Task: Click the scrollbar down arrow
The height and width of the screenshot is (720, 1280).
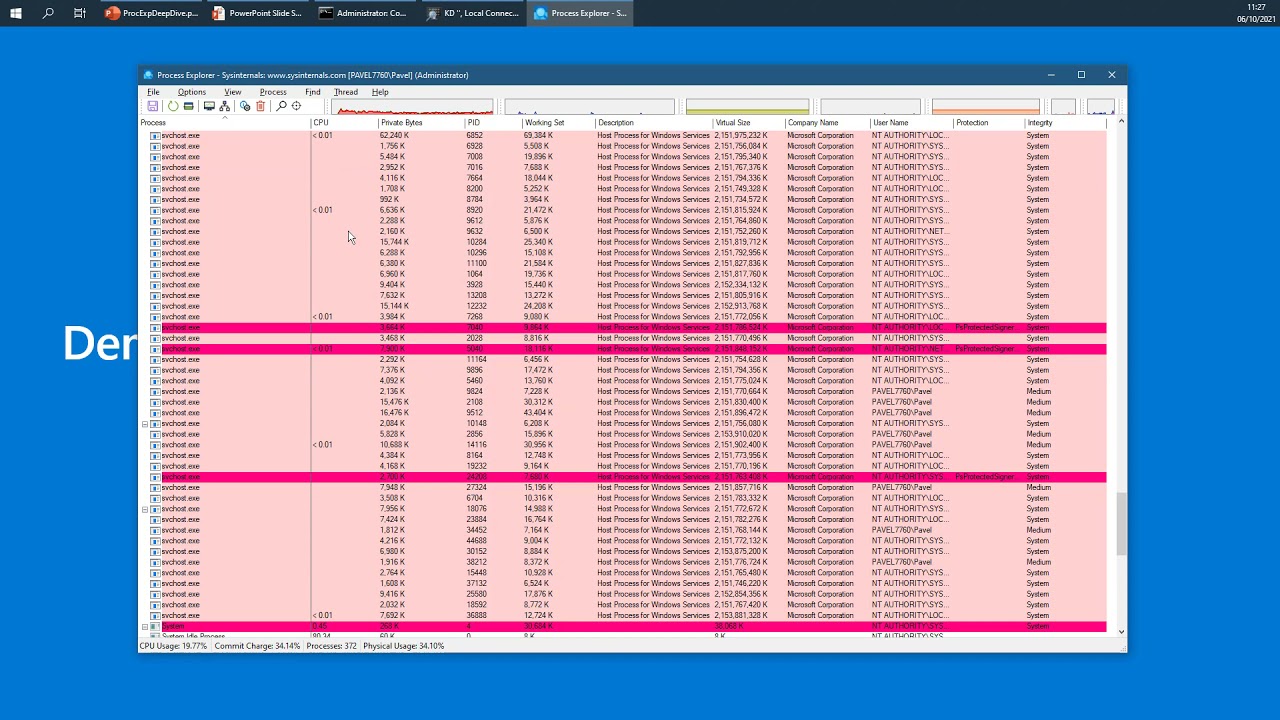Action: [1121, 632]
